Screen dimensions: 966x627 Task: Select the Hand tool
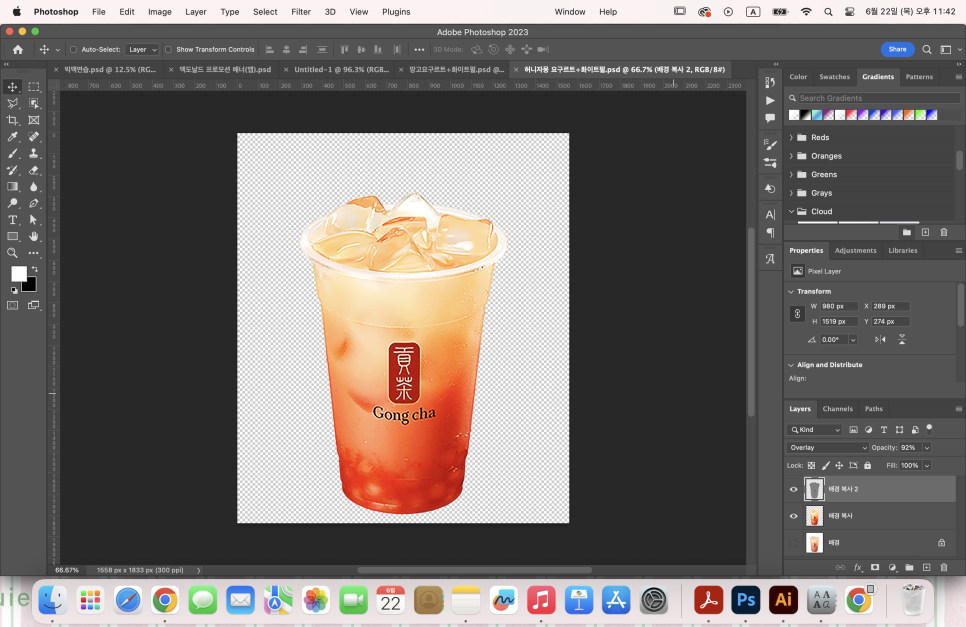(x=34, y=237)
